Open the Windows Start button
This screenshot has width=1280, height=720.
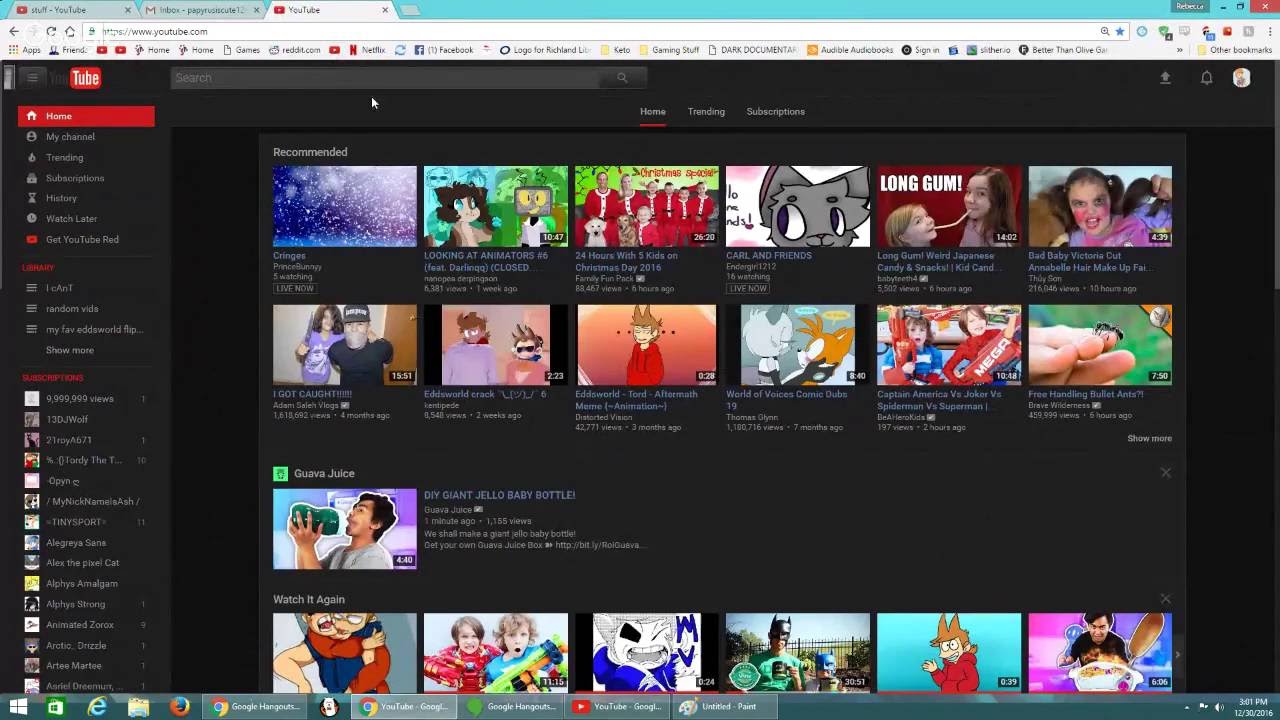point(18,707)
